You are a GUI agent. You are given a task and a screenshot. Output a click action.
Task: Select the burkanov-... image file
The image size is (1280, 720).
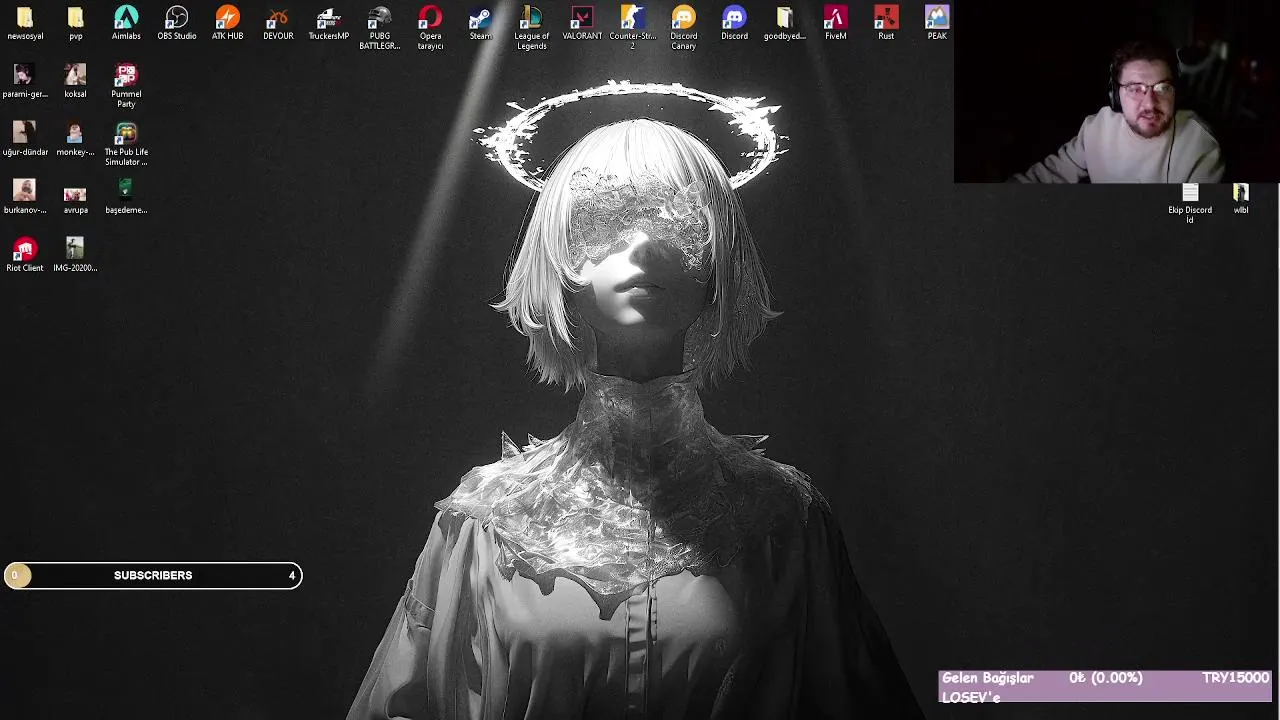25,196
